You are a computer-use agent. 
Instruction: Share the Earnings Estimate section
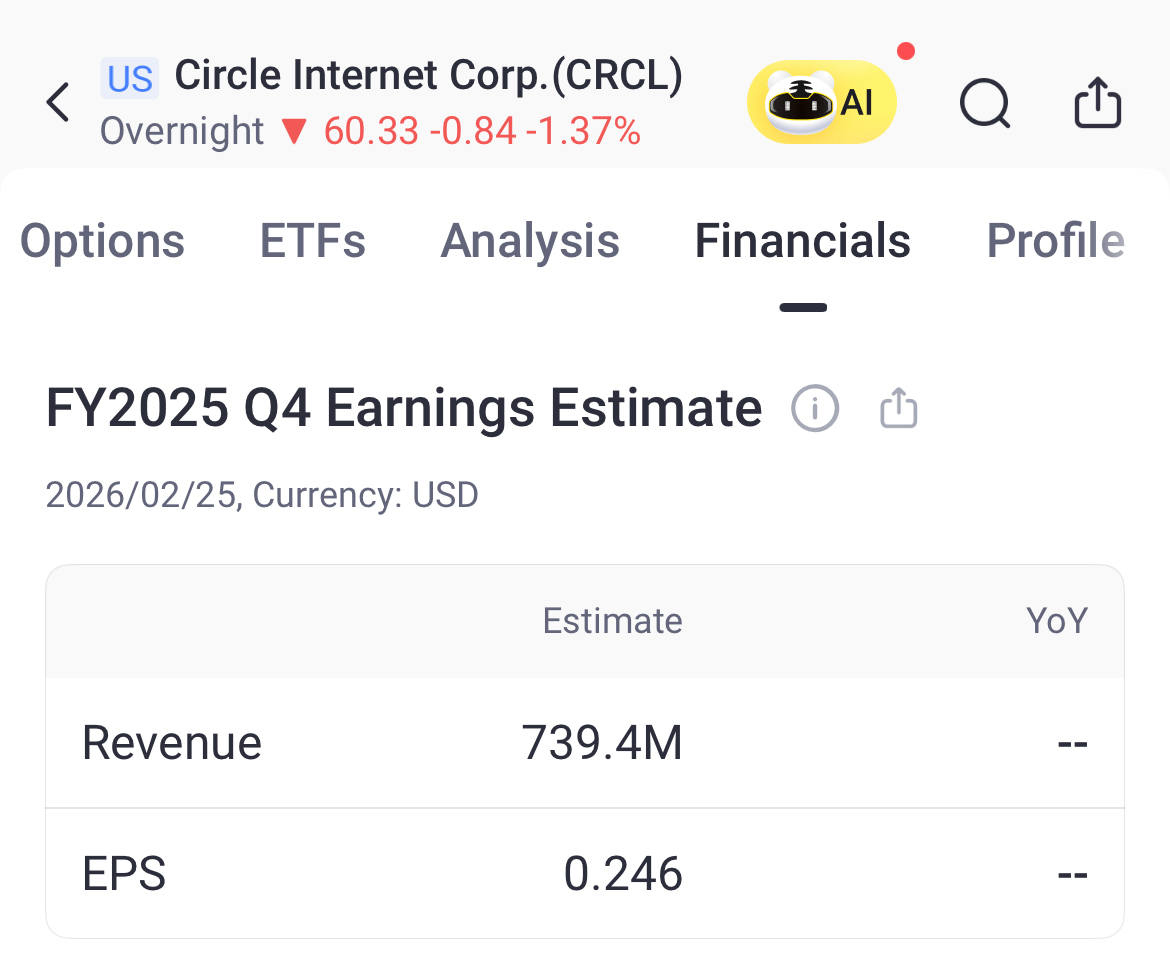[x=898, y=409]
